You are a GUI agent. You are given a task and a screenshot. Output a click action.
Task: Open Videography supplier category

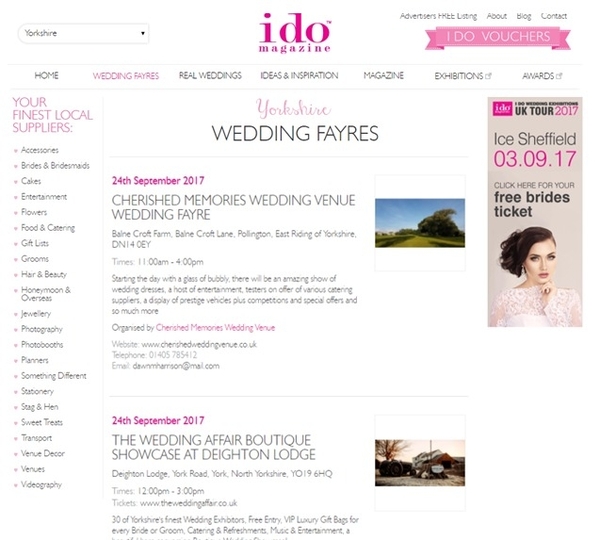point(41,485)
